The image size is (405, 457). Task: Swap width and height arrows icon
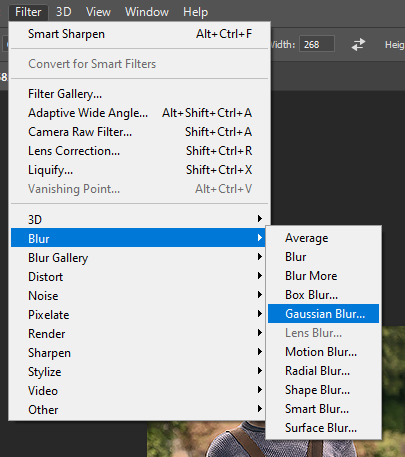pyautogui.click(x=358, y=44)
